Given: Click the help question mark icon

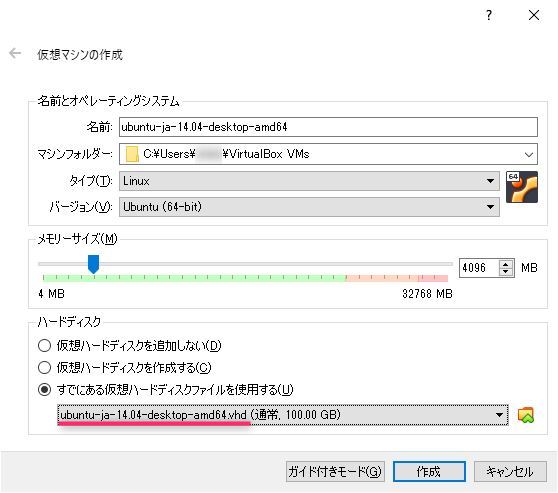Looking at the screenshot, I should (489, 15).
